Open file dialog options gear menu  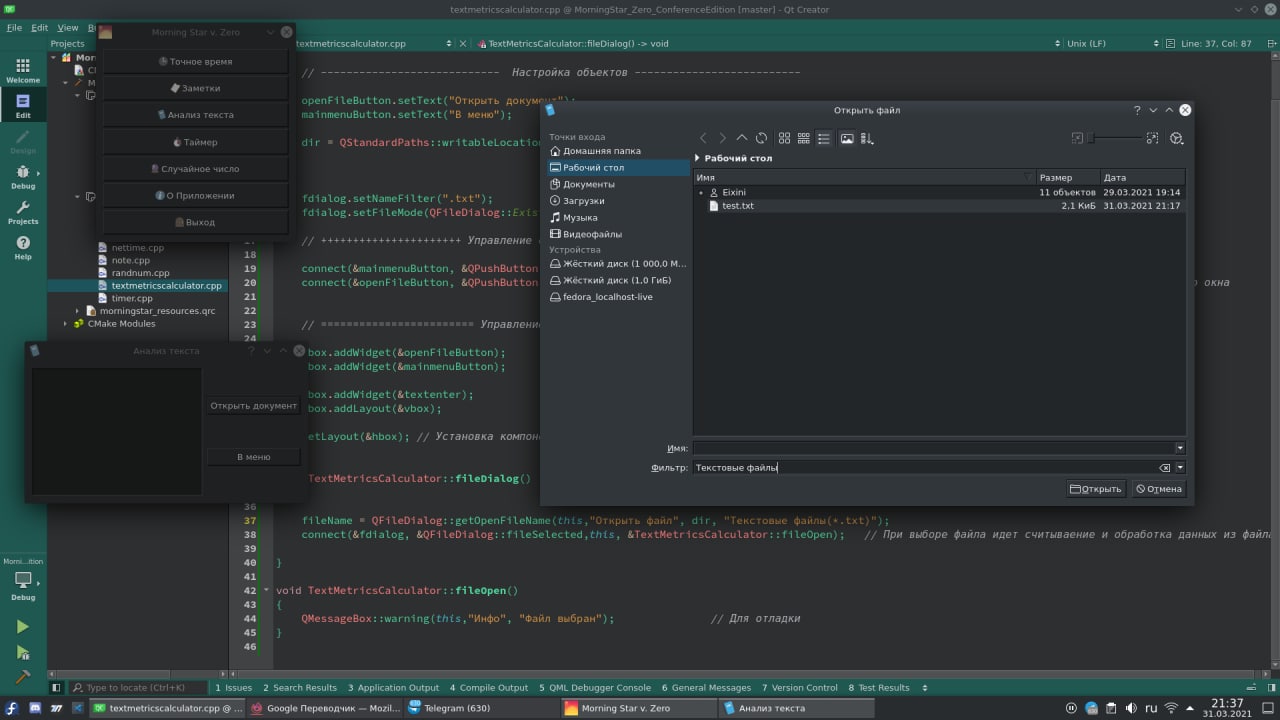click(1176, 138)
